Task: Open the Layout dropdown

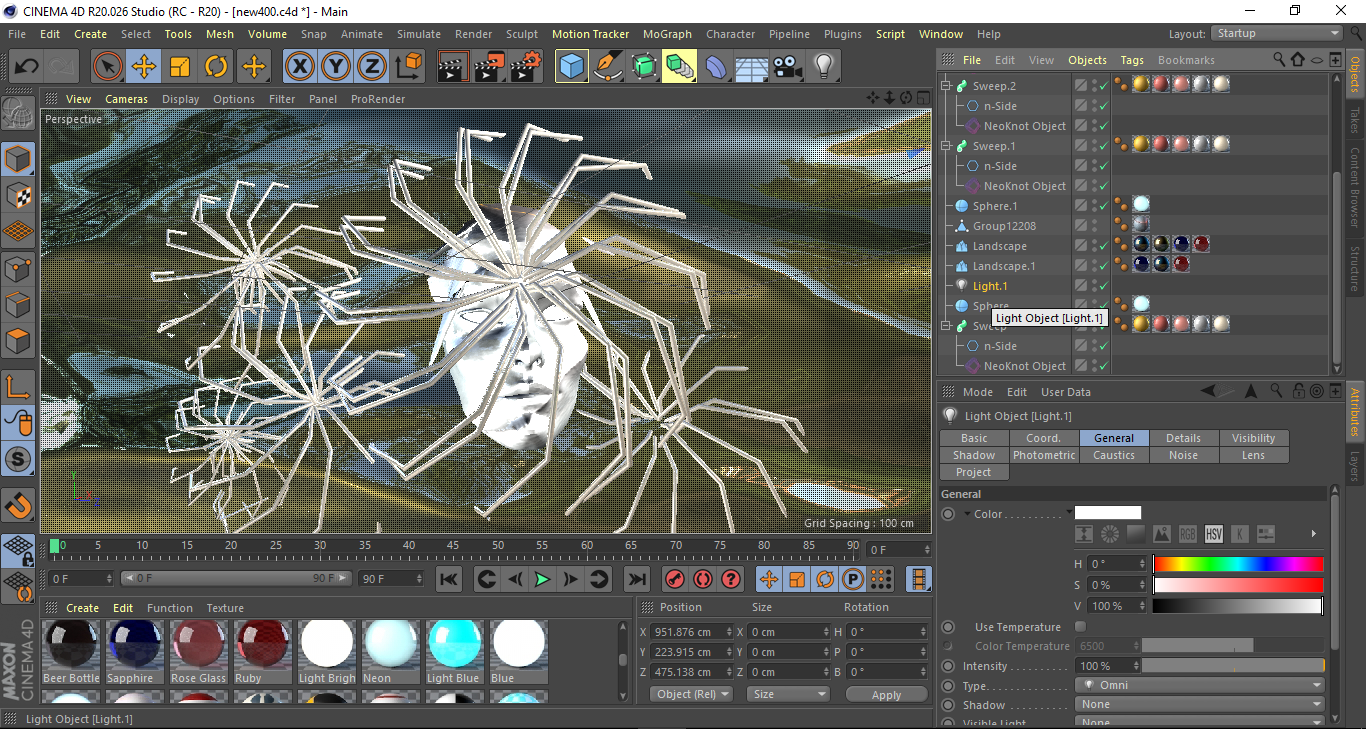Action: (1277, 33)
